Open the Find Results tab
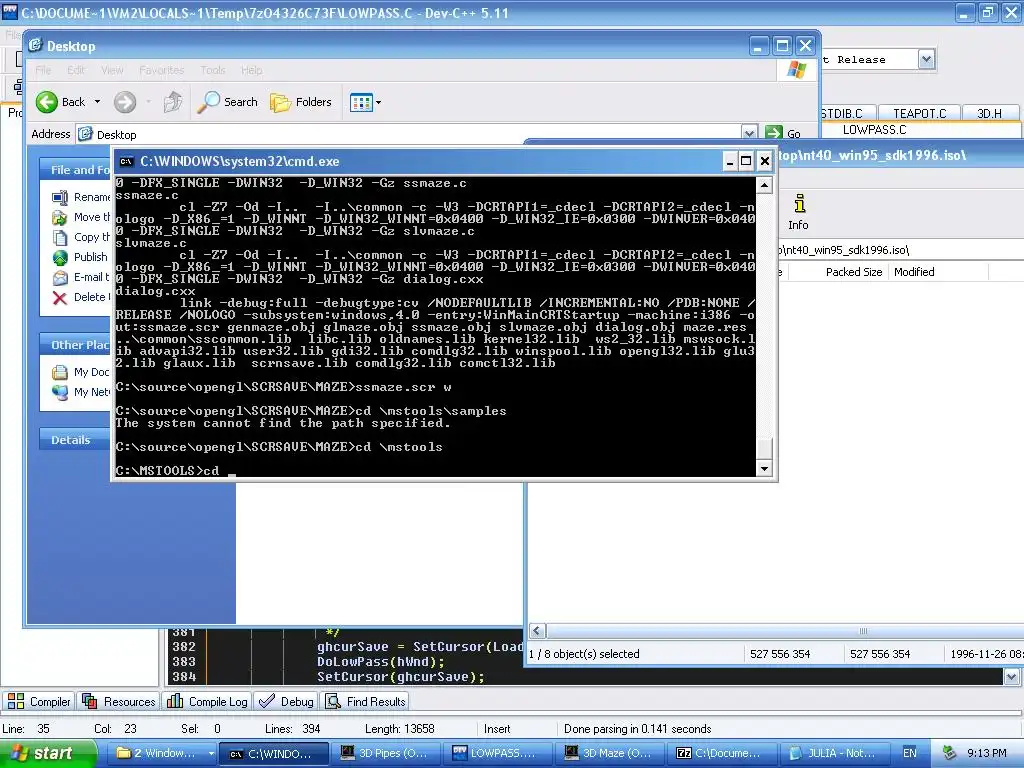Screen dimensions: 1024x768 pyautogui.click(x=366, y=701)
